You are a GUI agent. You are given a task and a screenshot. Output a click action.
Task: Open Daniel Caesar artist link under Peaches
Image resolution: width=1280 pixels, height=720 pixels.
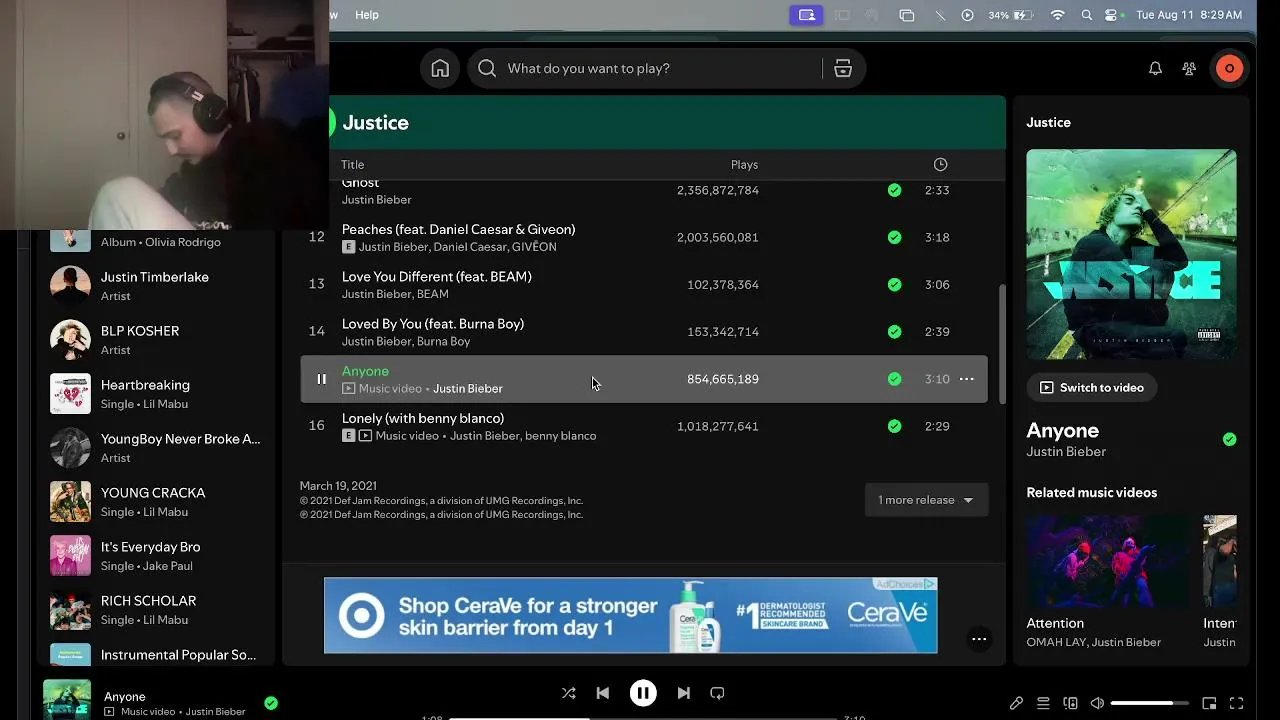[469, 247]
